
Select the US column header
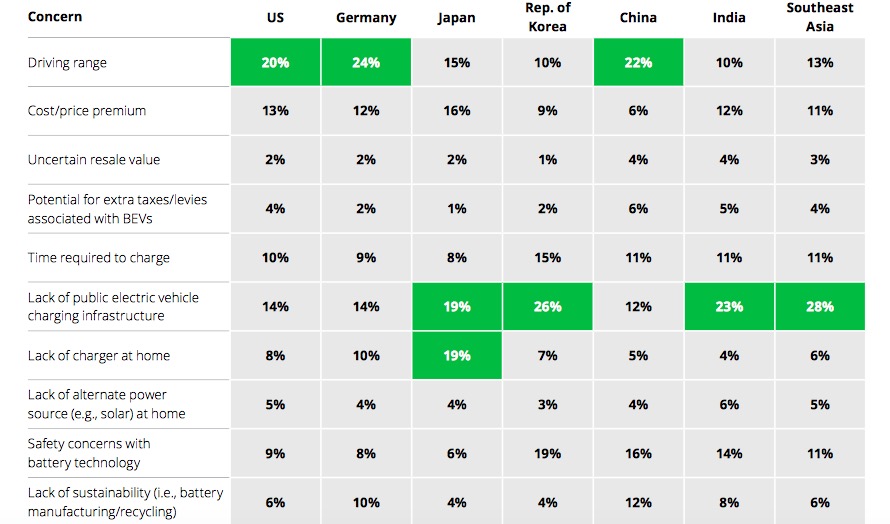[275, 18]
